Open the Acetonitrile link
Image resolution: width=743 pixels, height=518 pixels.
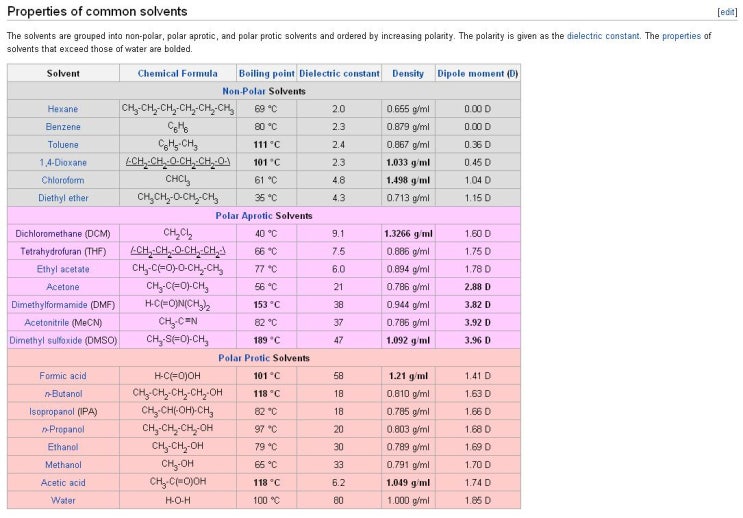[x=48, y=323]
